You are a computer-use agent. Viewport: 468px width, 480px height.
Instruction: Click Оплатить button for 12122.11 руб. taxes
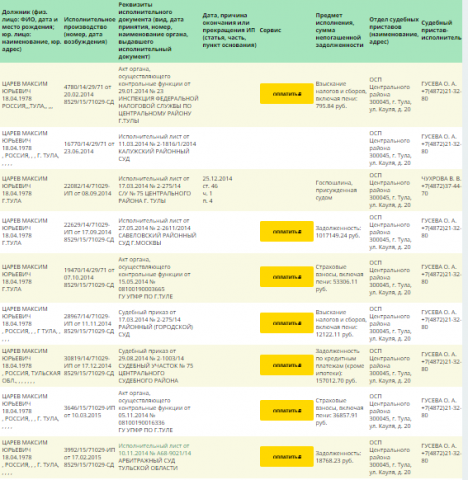pyautogui.click(x=286, y=323)
